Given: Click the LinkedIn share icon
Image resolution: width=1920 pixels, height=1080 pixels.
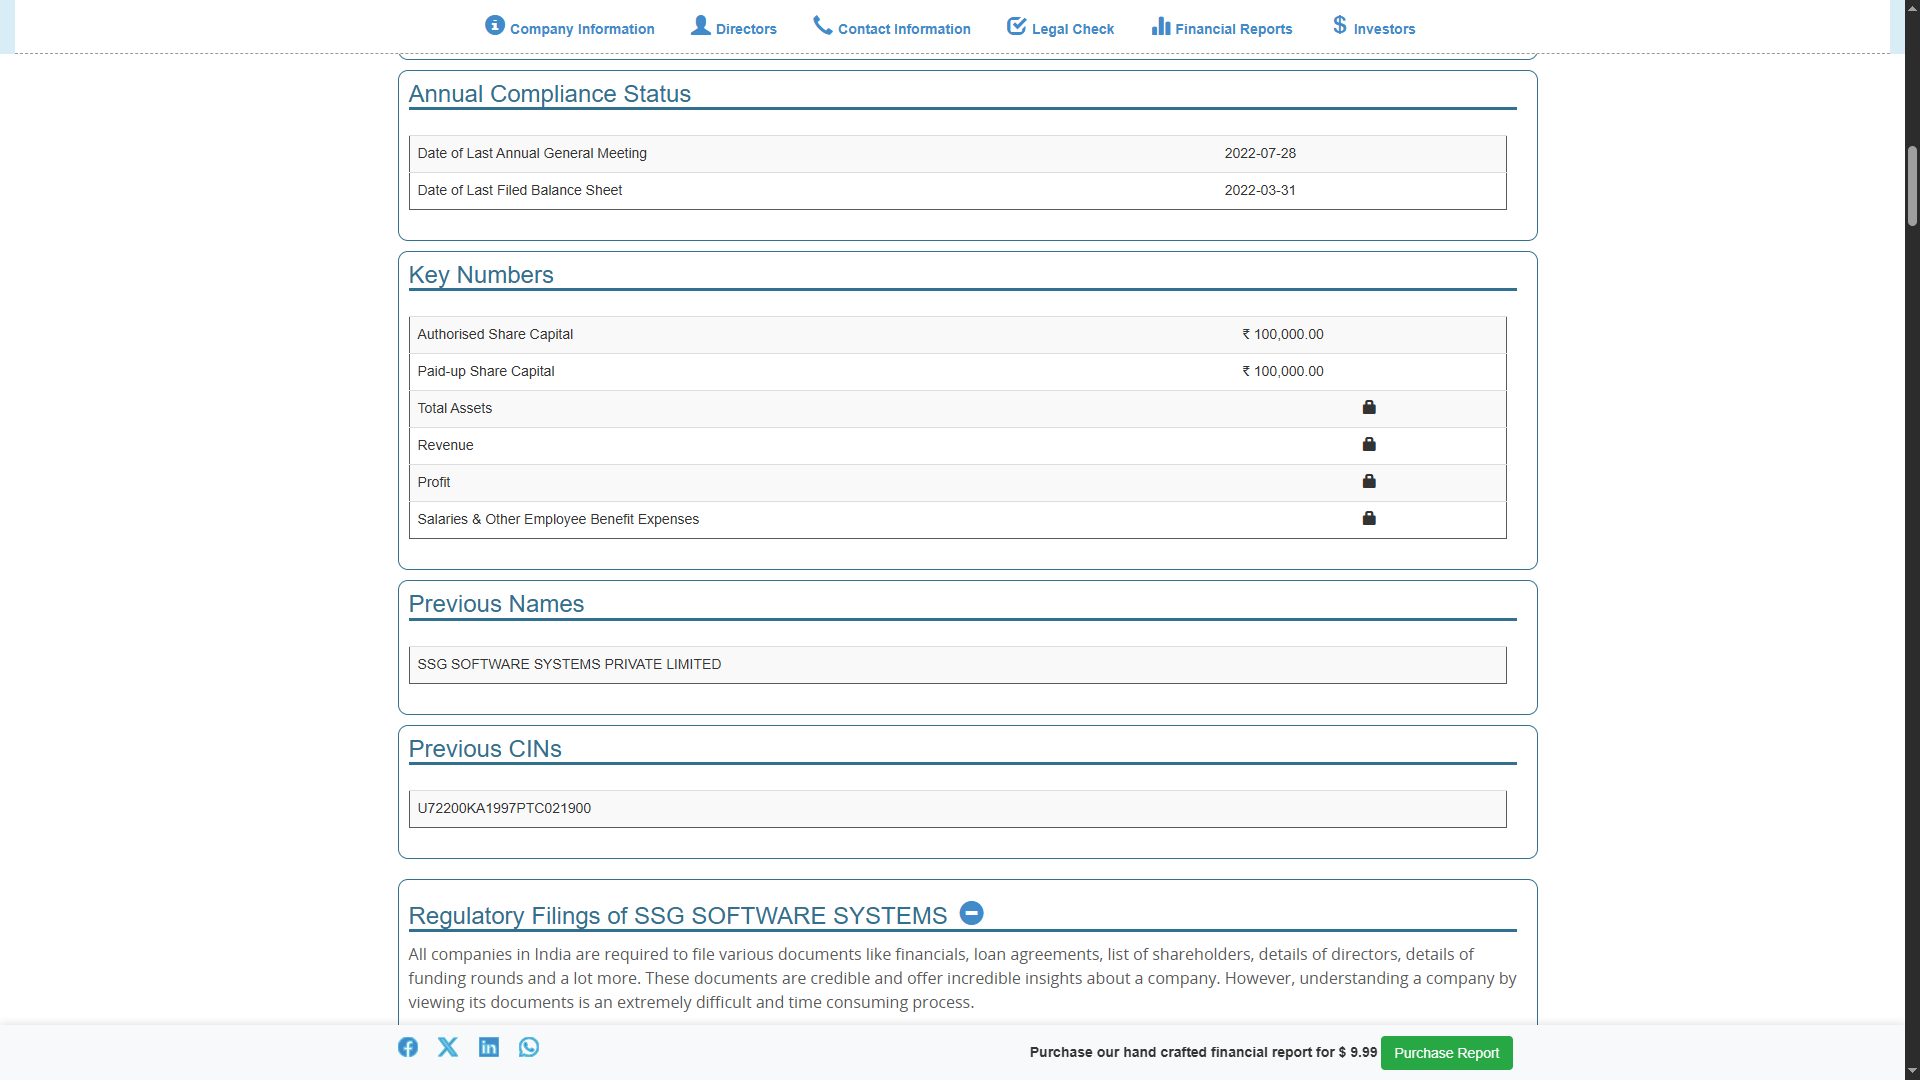Looking at the screenshot, I should 489,1047.
